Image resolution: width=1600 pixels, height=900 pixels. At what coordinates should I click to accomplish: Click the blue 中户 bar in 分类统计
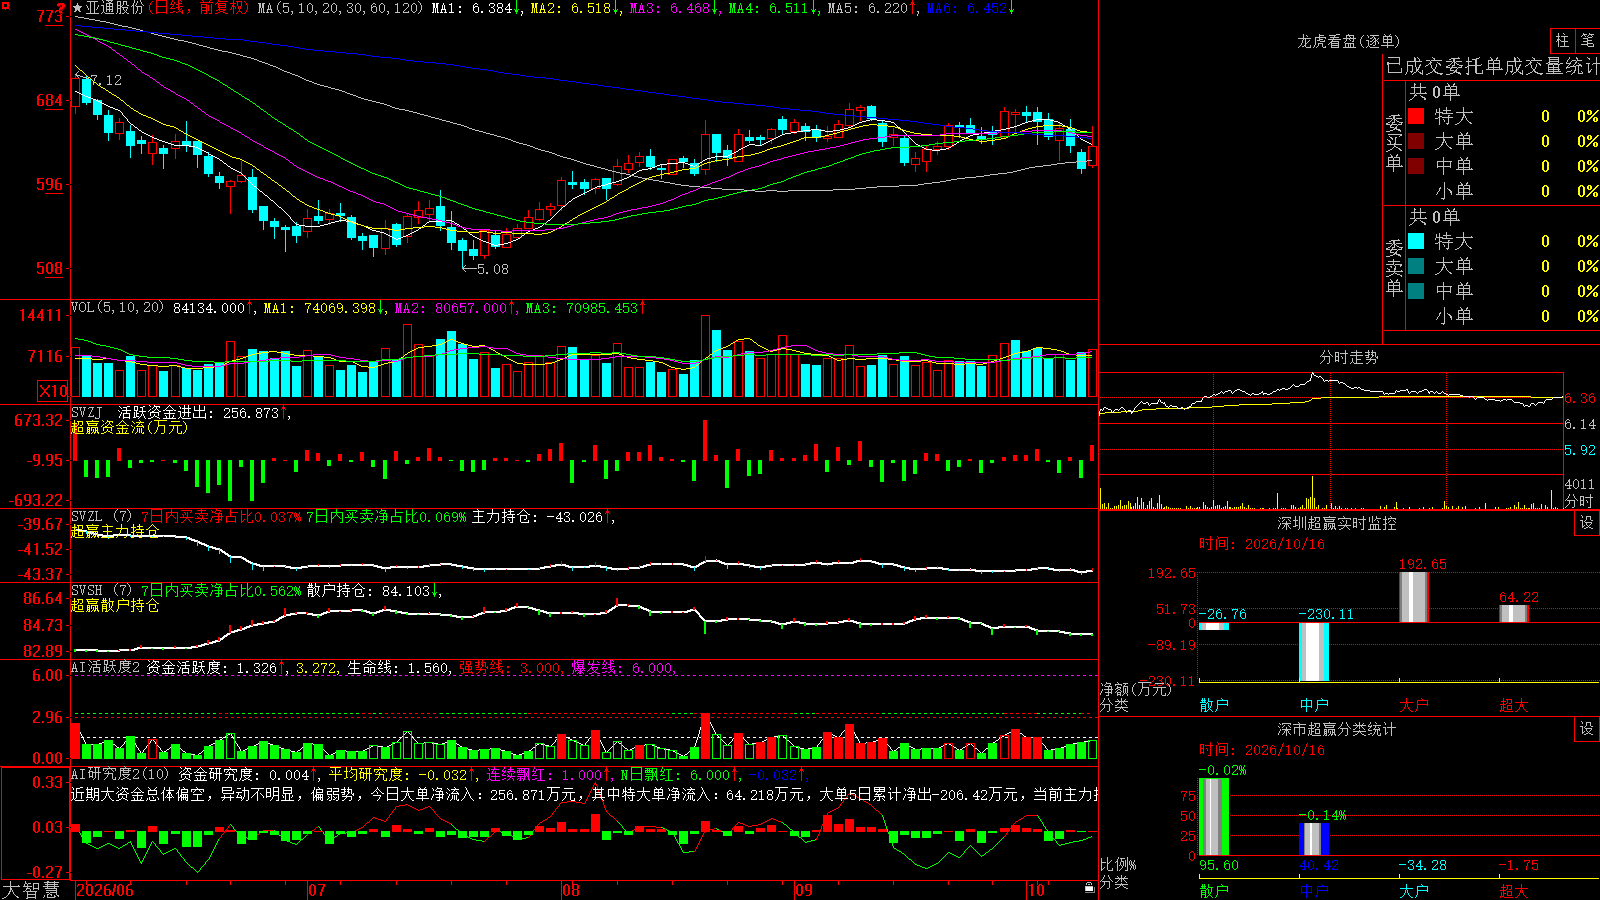[x=1314, y=839]
